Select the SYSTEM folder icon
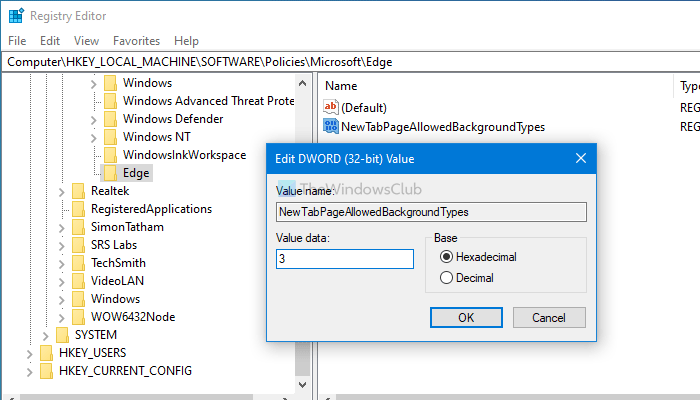Viewport: 700px width, 400px height. (62, 335)
